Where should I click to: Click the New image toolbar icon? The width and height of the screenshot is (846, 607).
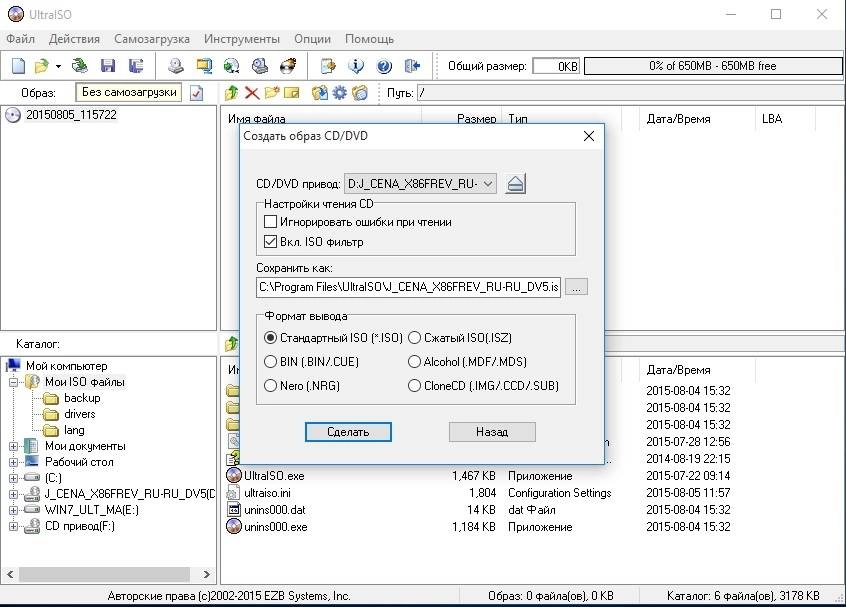coord(18,66)
